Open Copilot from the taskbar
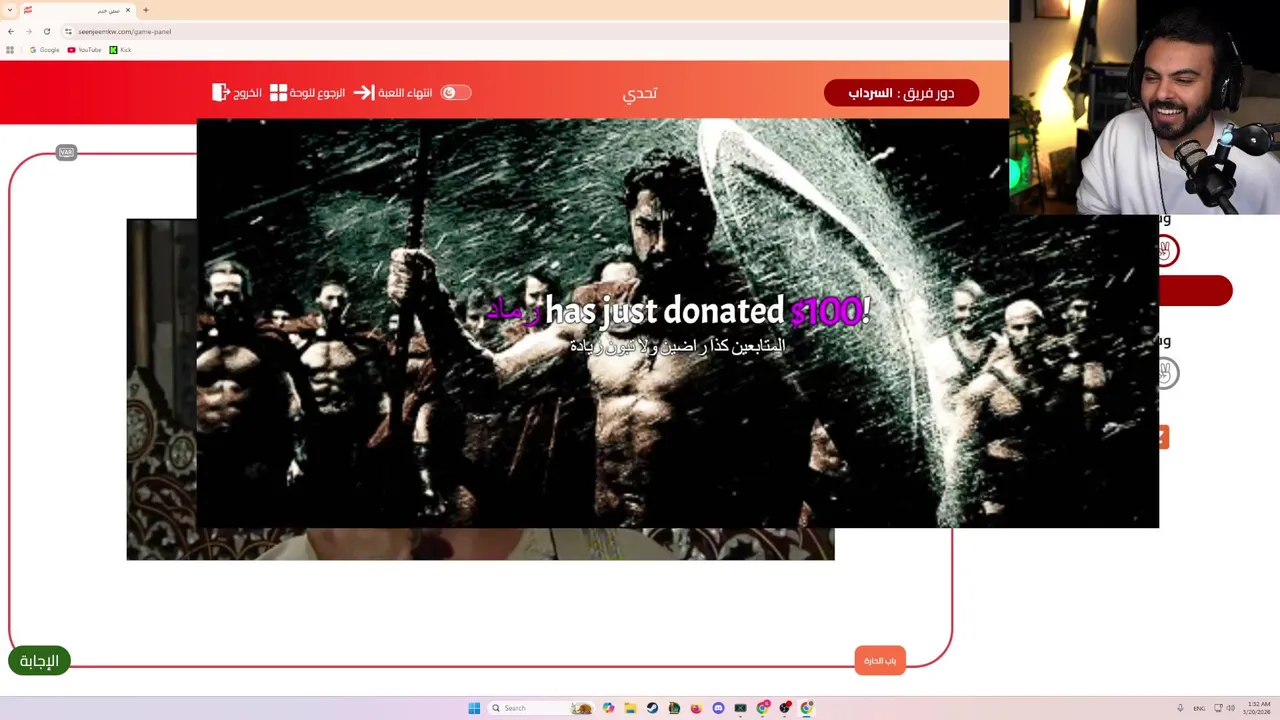 point(608,708)
